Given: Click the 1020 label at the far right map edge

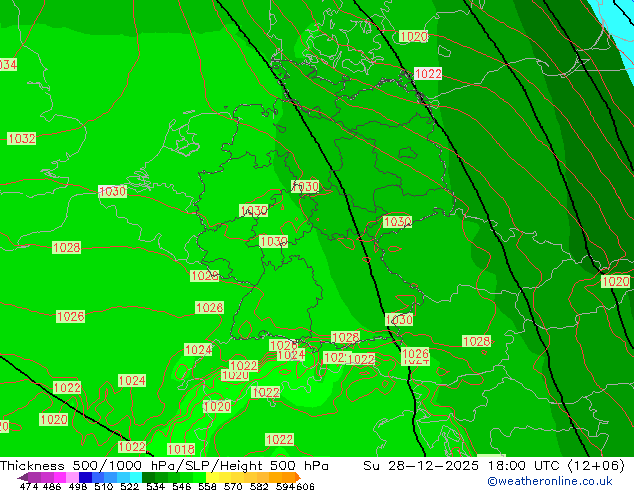Looking at the screenshot, I should click(x=615, y=281).
